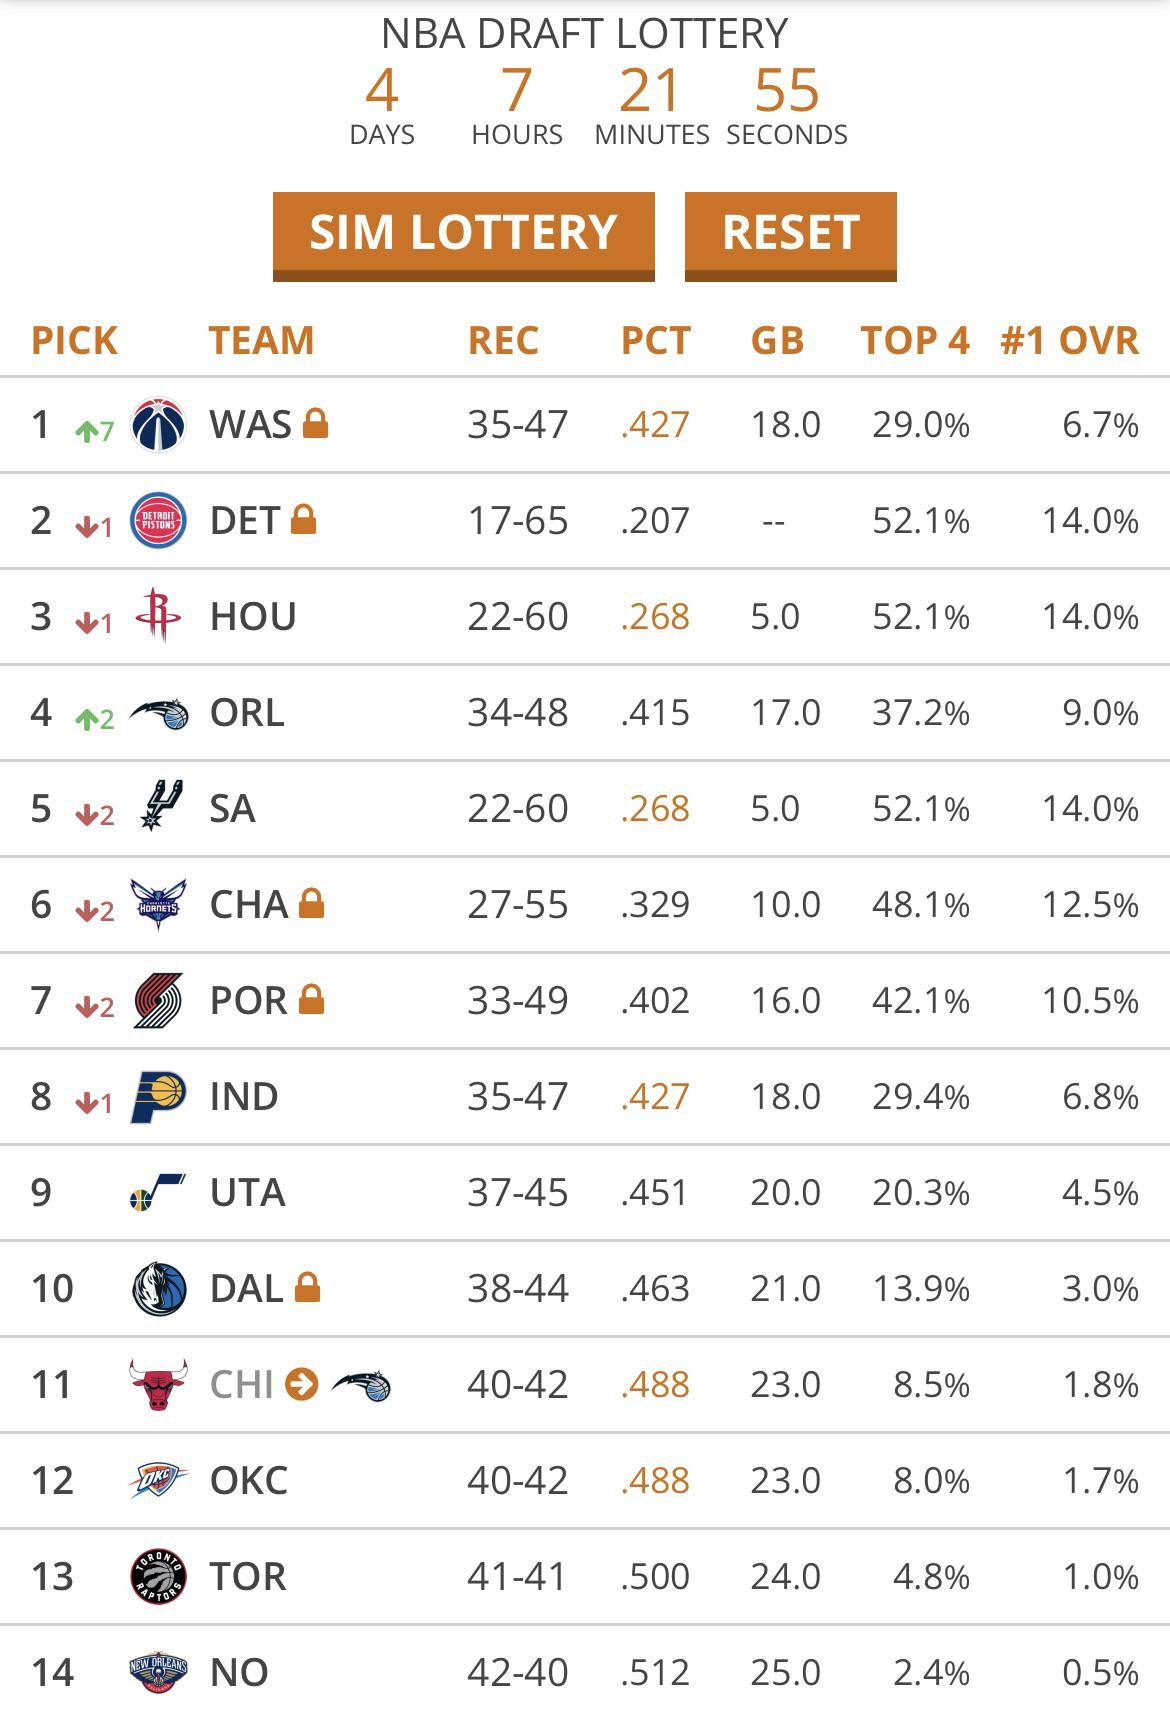The height and width of the screenshot is (1712, 1170).
Task: Click the San Antonio Spurs logo
Action: click(x=160, y=807)
